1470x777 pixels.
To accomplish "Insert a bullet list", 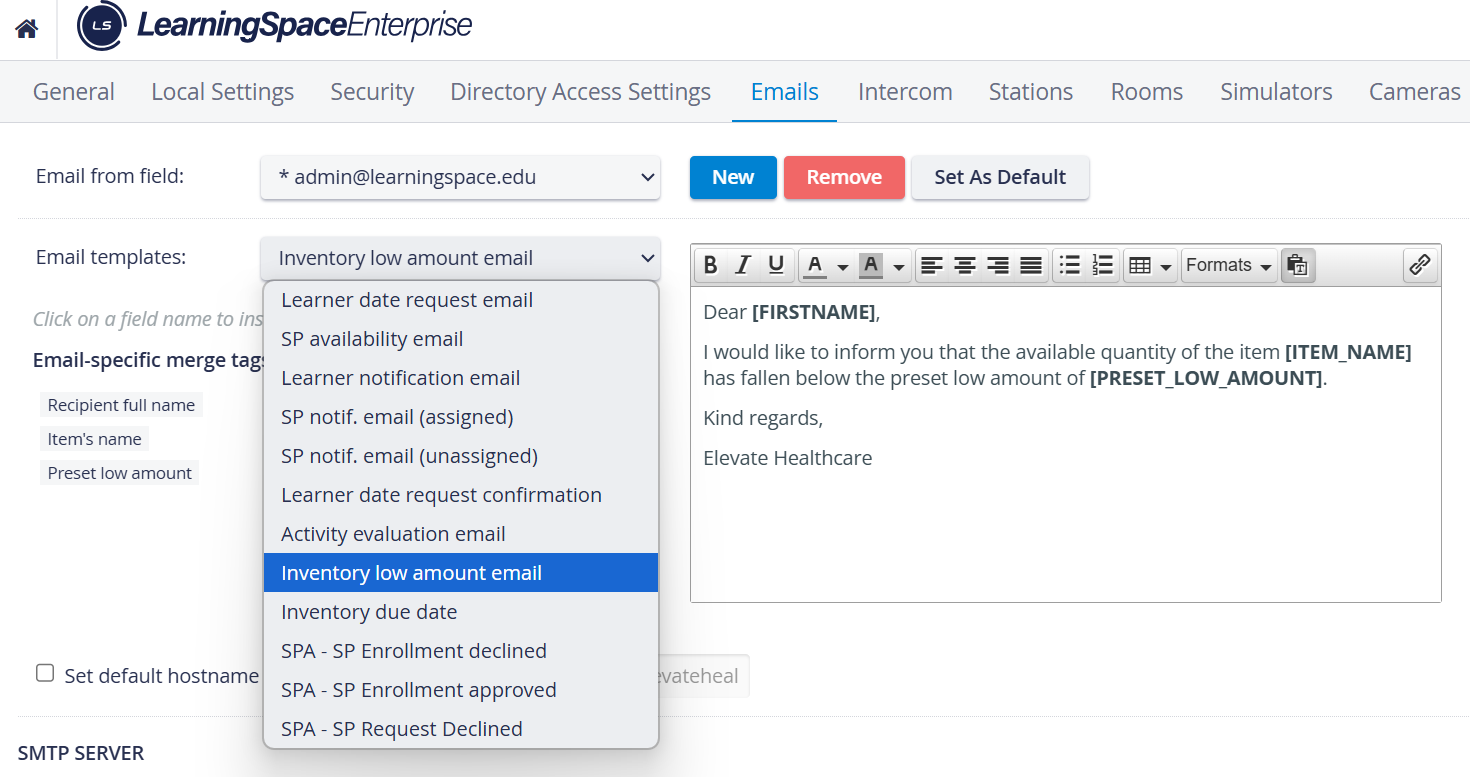I will click(x=1070, y=265).
